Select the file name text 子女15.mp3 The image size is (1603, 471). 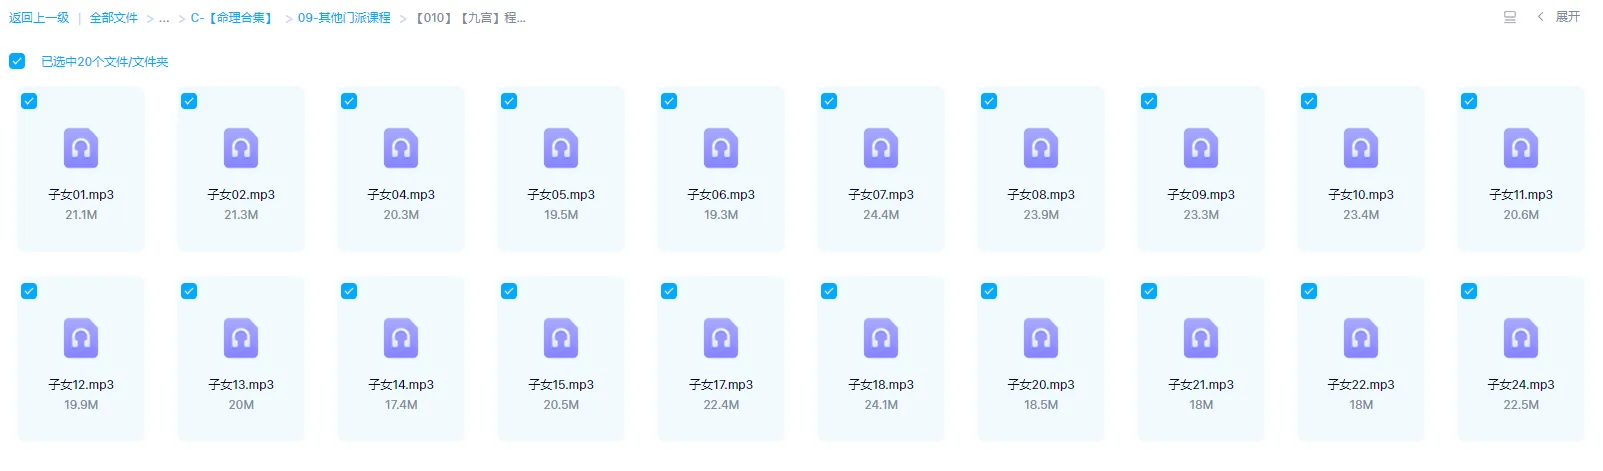click(561, 385)
